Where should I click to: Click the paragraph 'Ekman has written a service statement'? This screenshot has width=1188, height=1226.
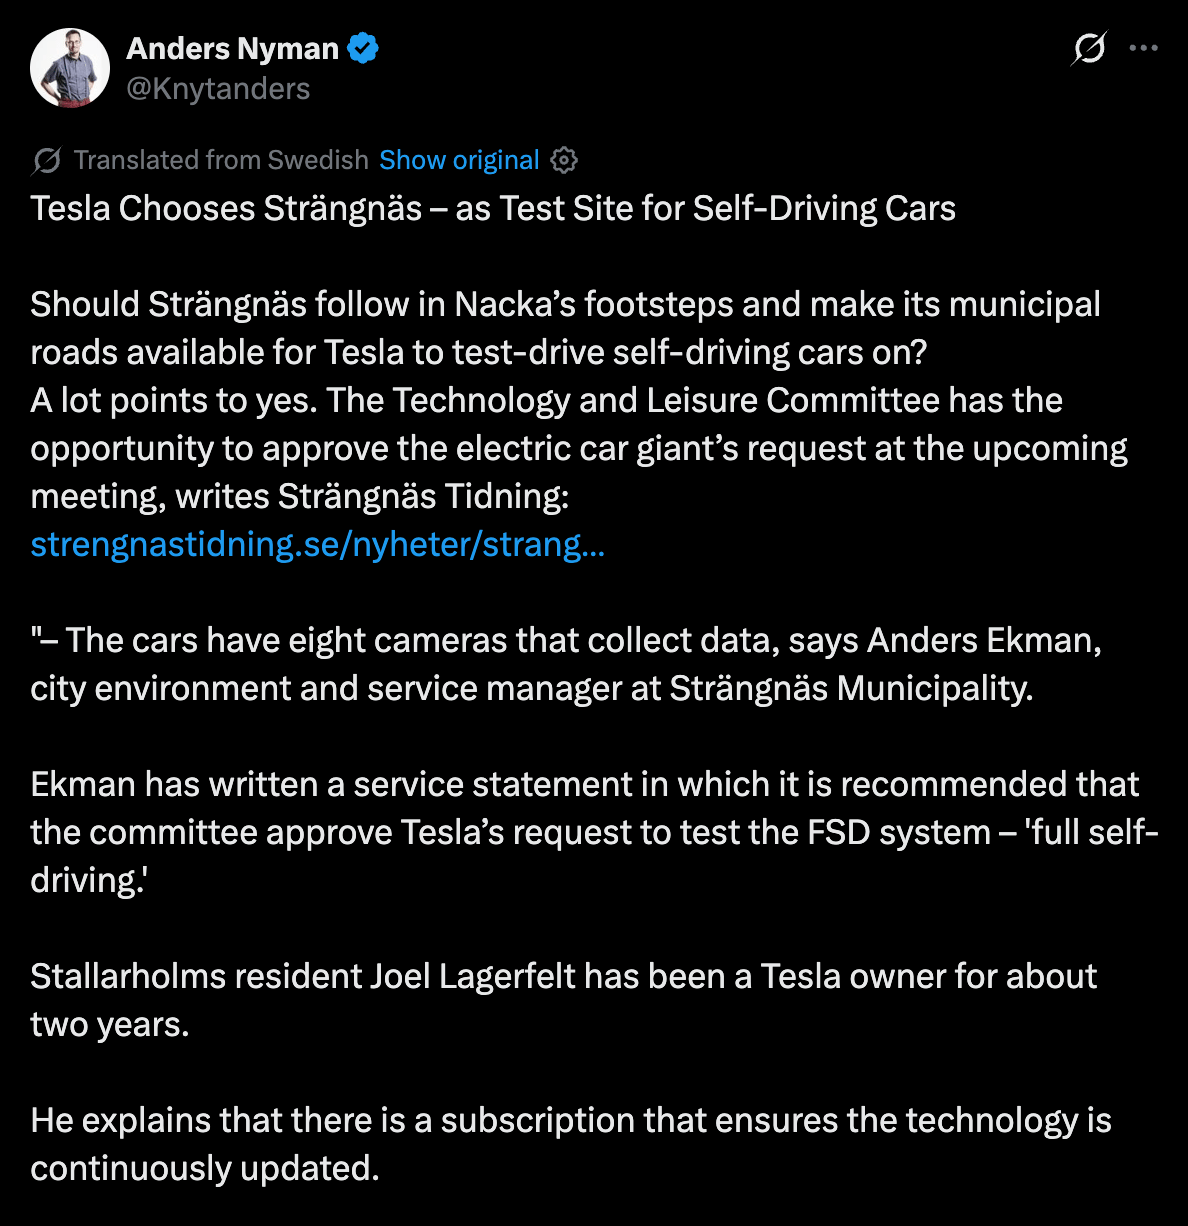tap(584, 784)
